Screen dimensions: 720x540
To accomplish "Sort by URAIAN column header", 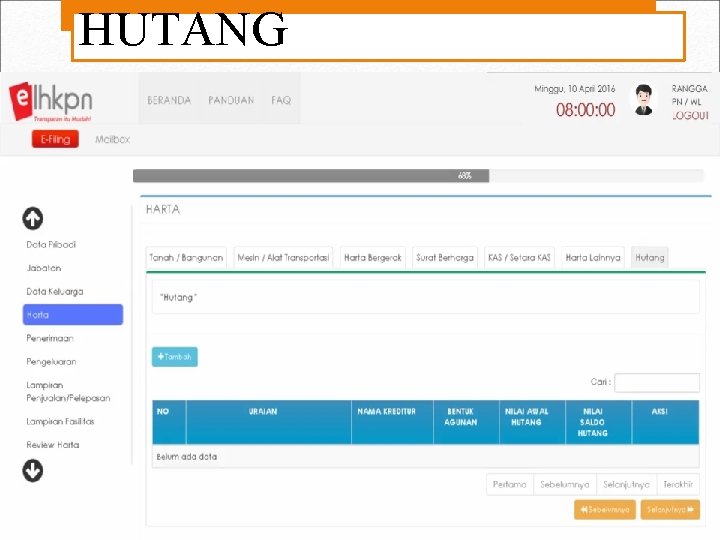I will click(x=269, y=422).
